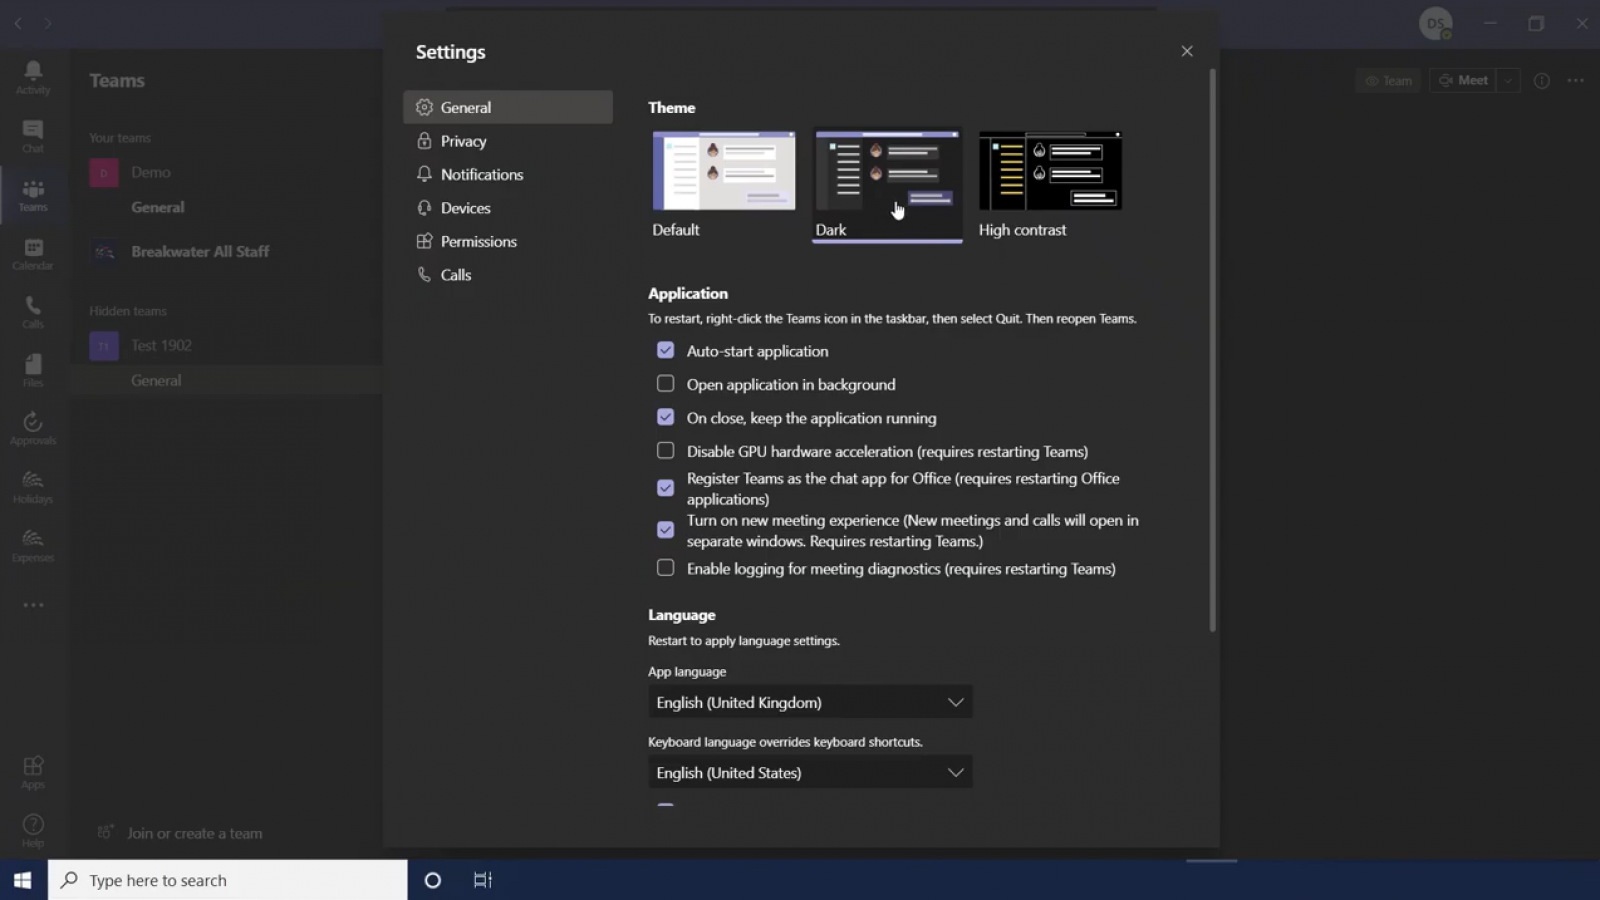The width and height of the screenshot is (1600, 900).
Task: Open the Calendar icon
Action: pyautogui.click(x=32, y=252)
